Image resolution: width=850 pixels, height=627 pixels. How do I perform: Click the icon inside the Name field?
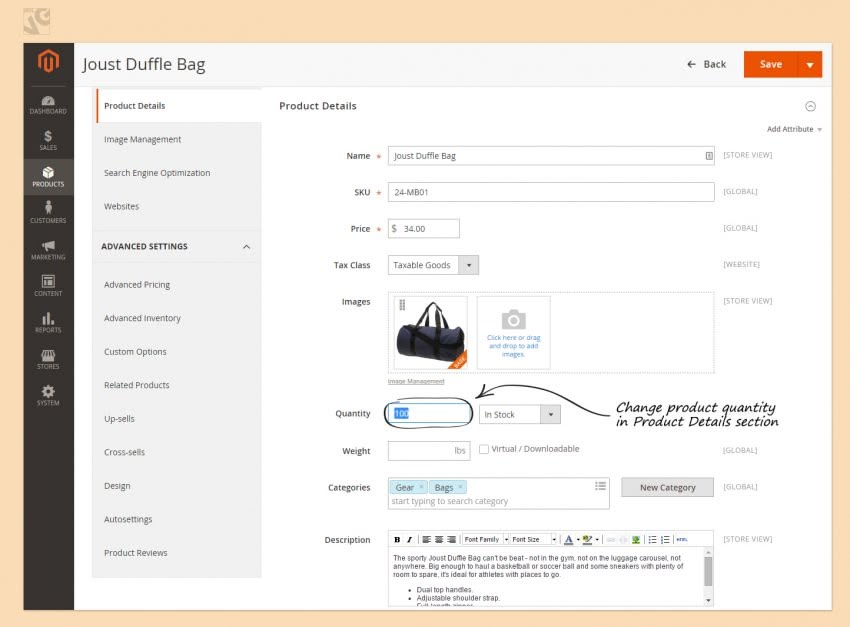click(709, 156)
